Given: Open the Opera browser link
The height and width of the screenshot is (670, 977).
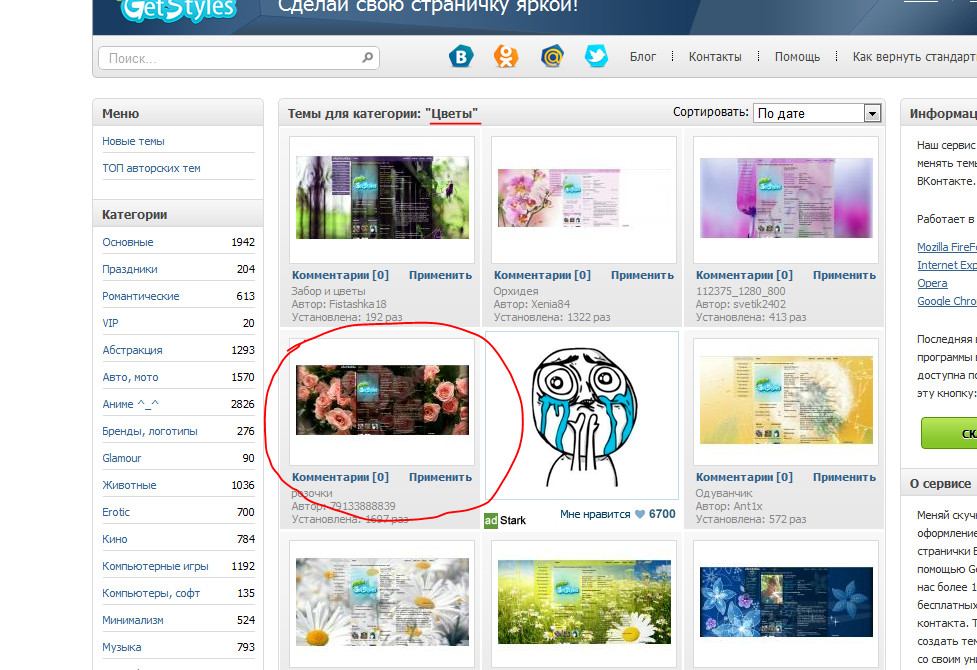Looking at the screenshot, I should pyautogui.click(x=932, y=284).
